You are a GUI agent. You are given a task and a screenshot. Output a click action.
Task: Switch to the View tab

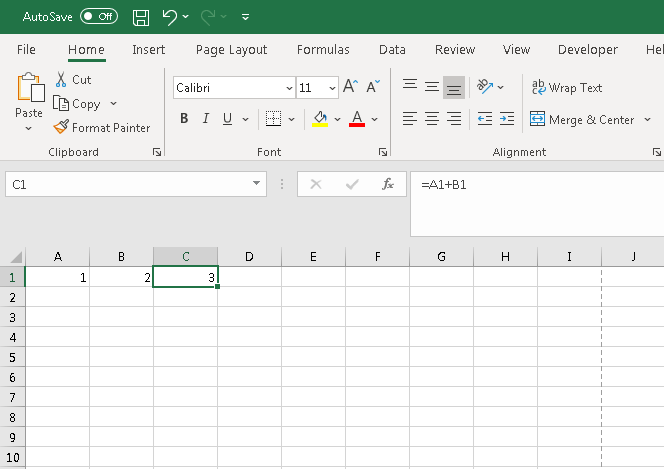point(516,50)
